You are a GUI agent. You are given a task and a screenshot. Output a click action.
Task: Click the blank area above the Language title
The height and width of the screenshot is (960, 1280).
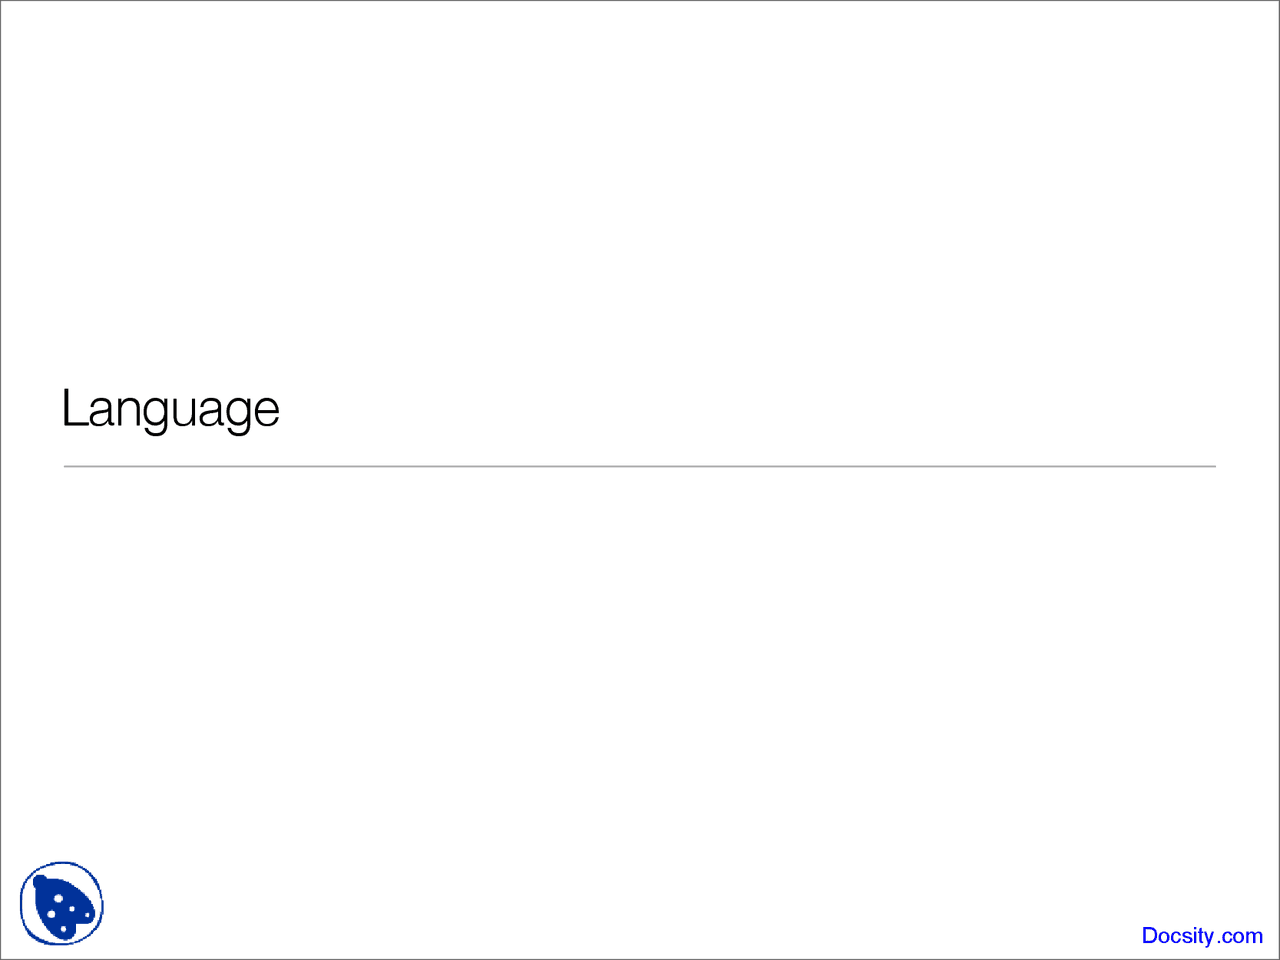pyautogui.click(x=640, y=200)
